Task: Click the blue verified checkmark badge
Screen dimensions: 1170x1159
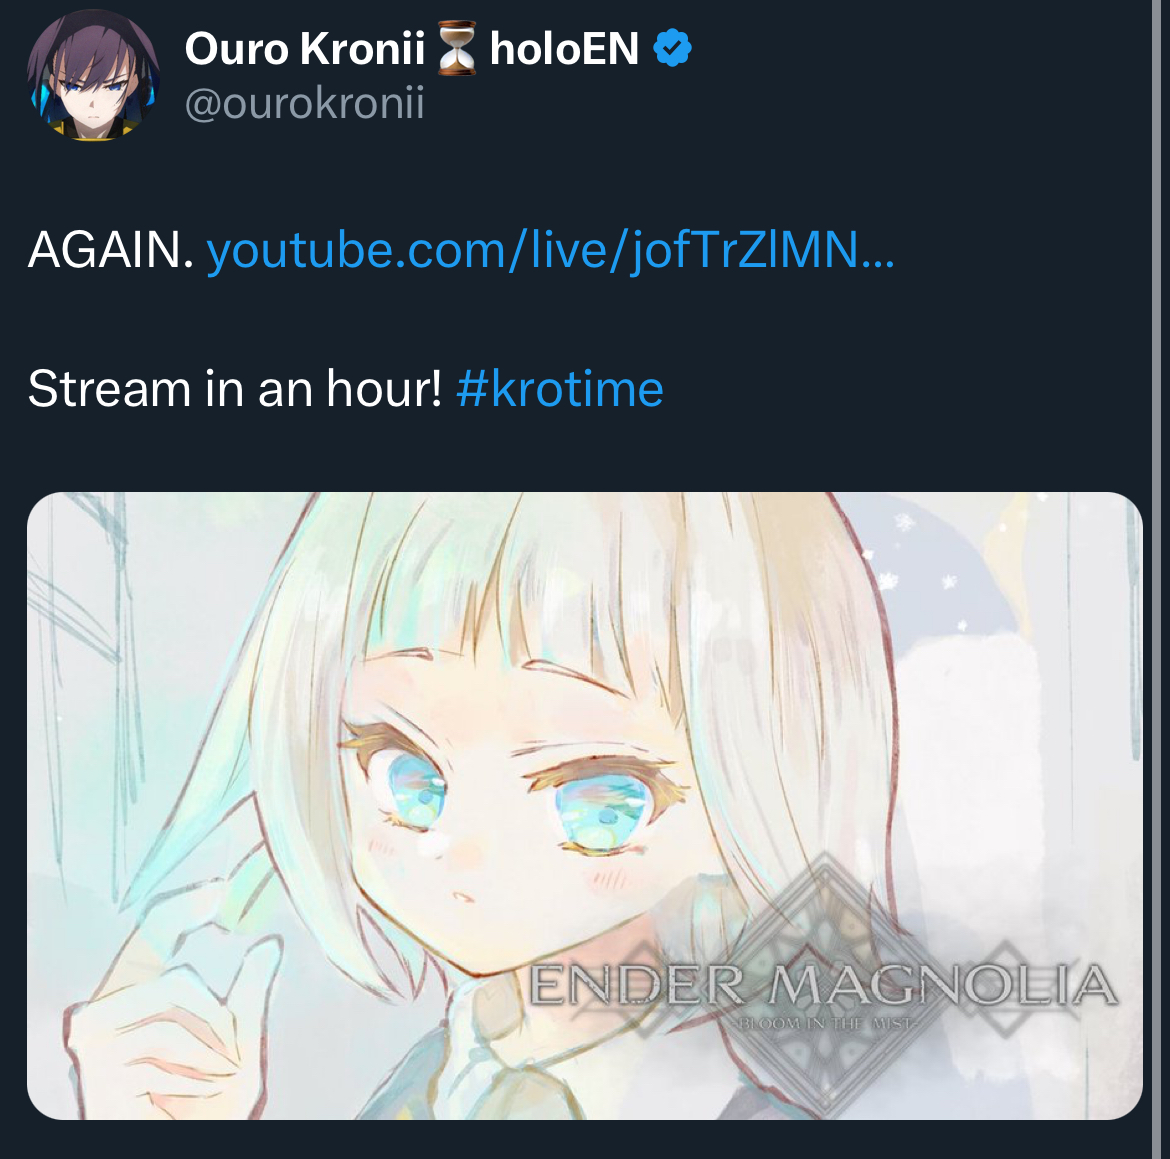Action: [672, 48]
